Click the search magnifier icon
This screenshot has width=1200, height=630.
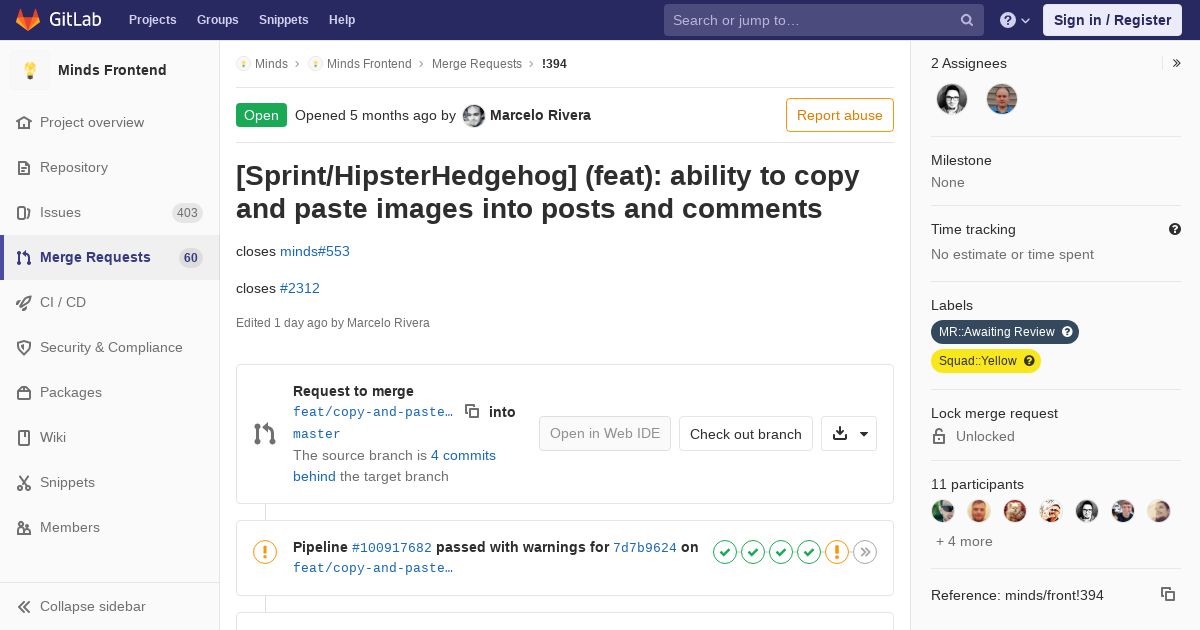[967, 20]
